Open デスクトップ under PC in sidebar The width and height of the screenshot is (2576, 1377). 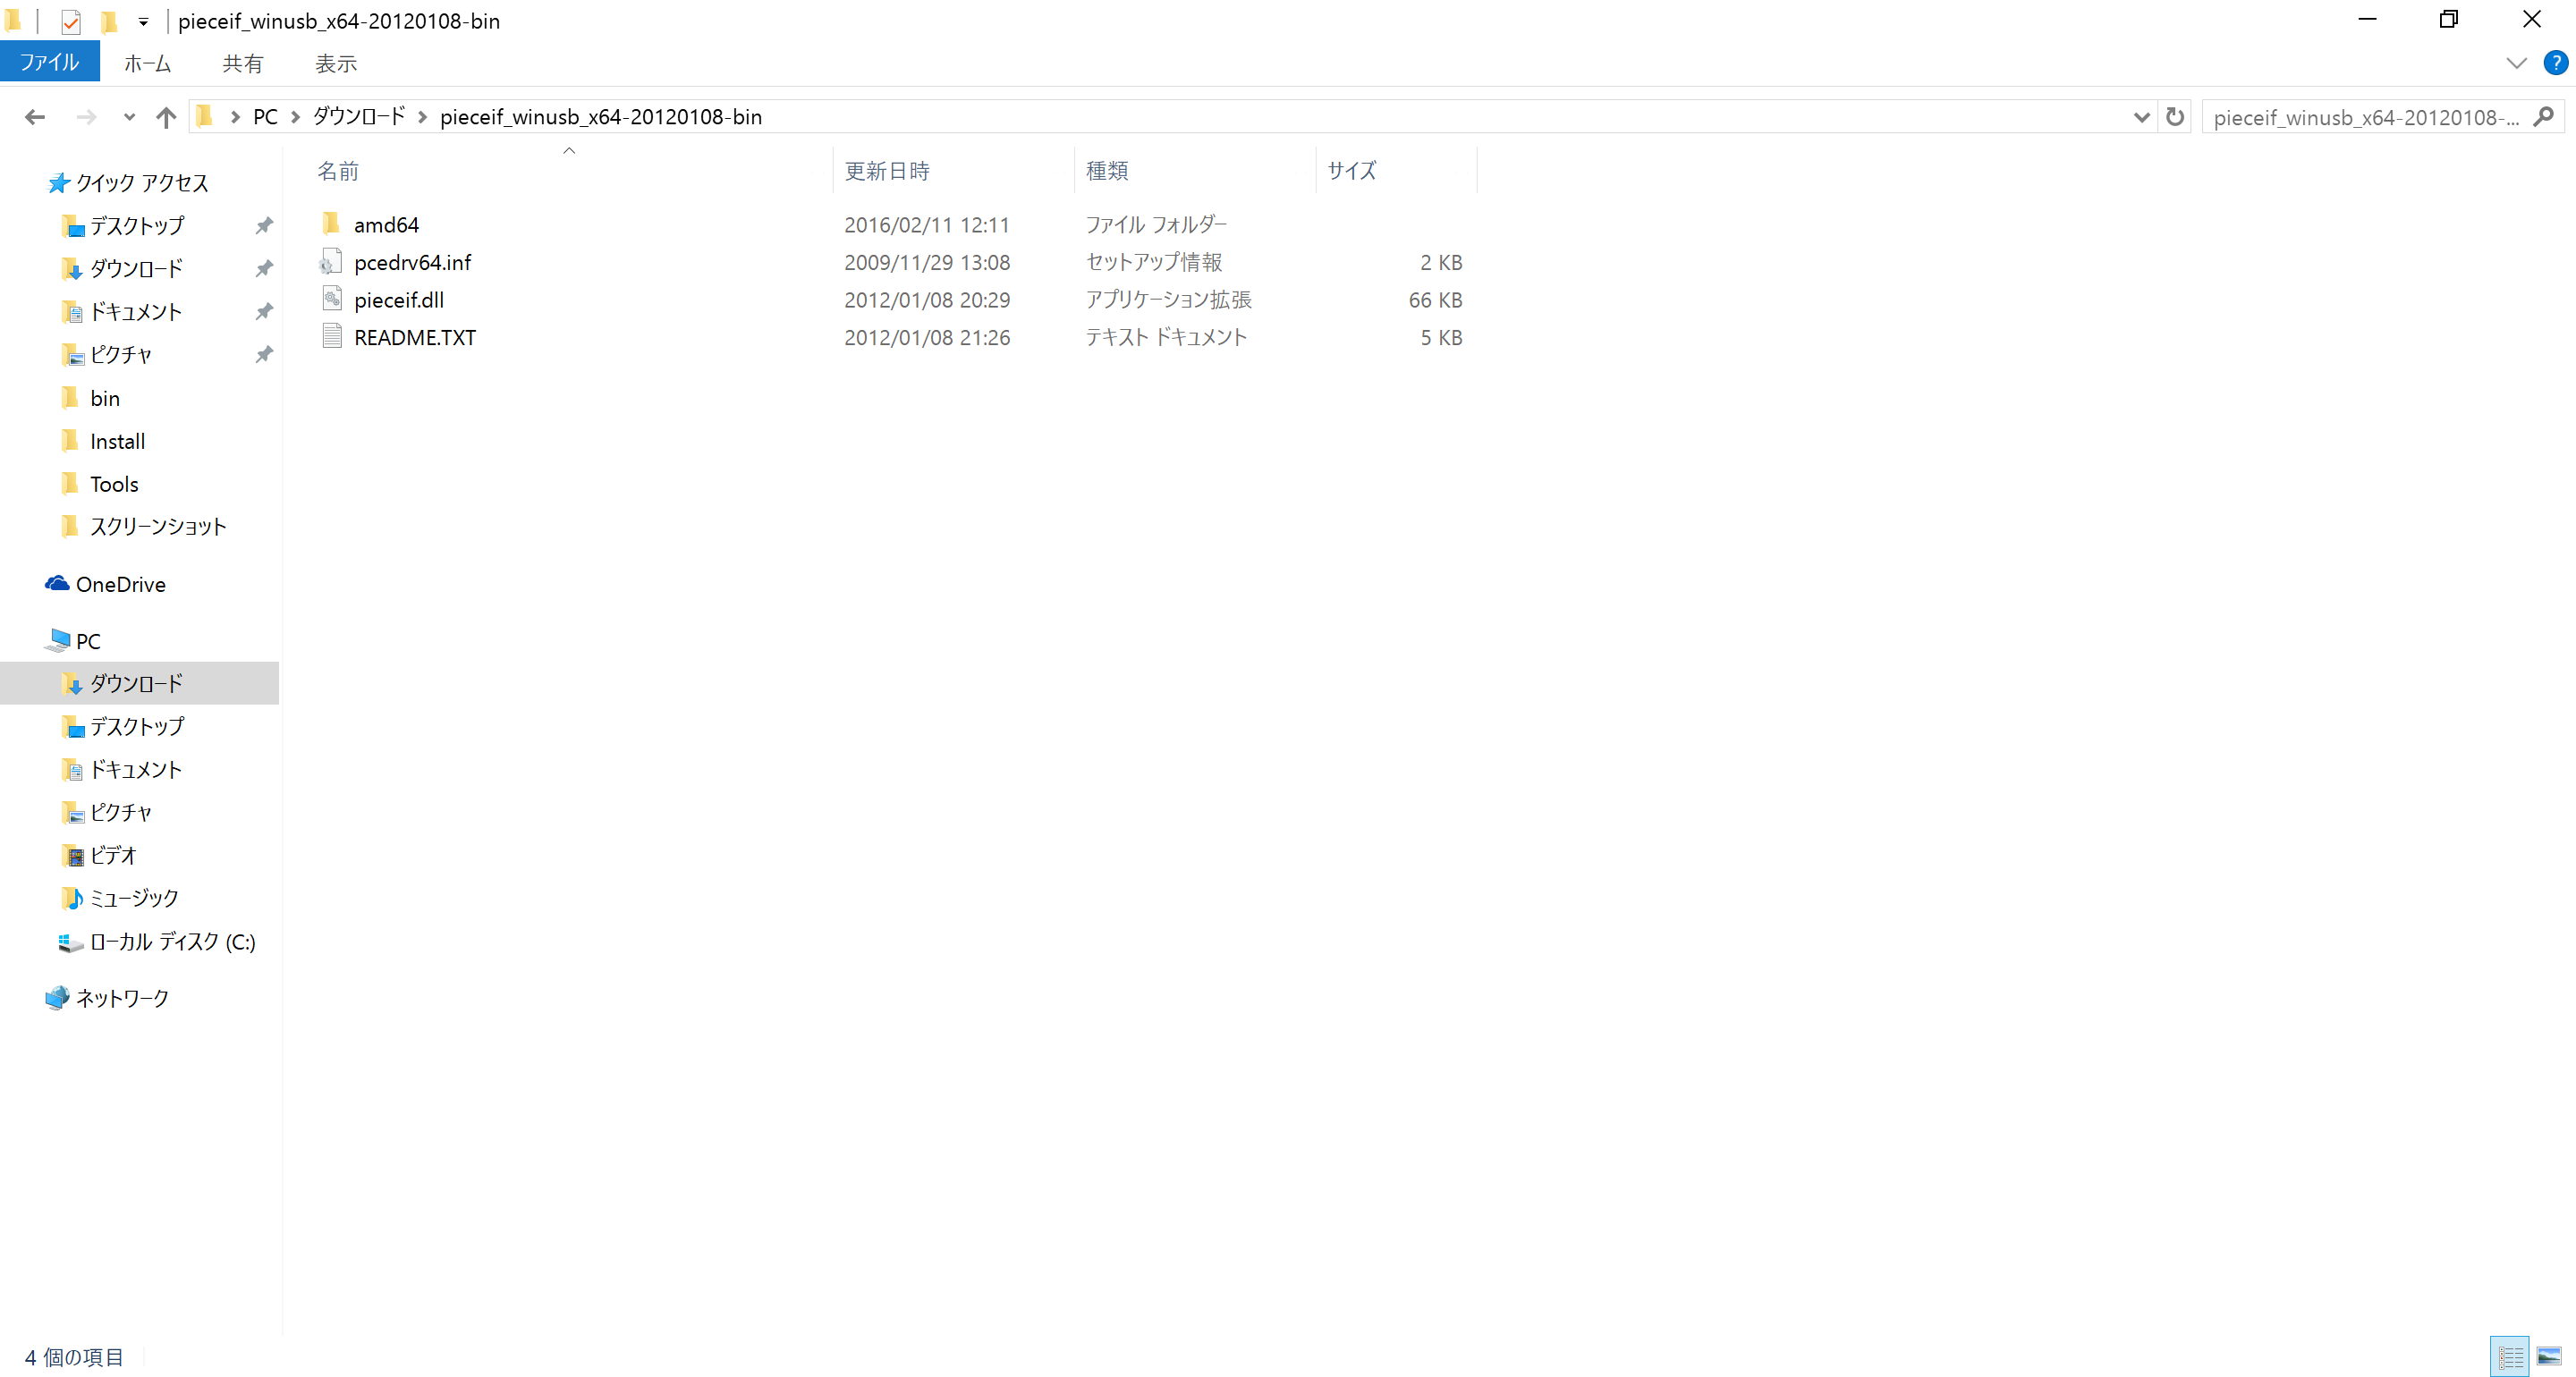pos(122,726)
